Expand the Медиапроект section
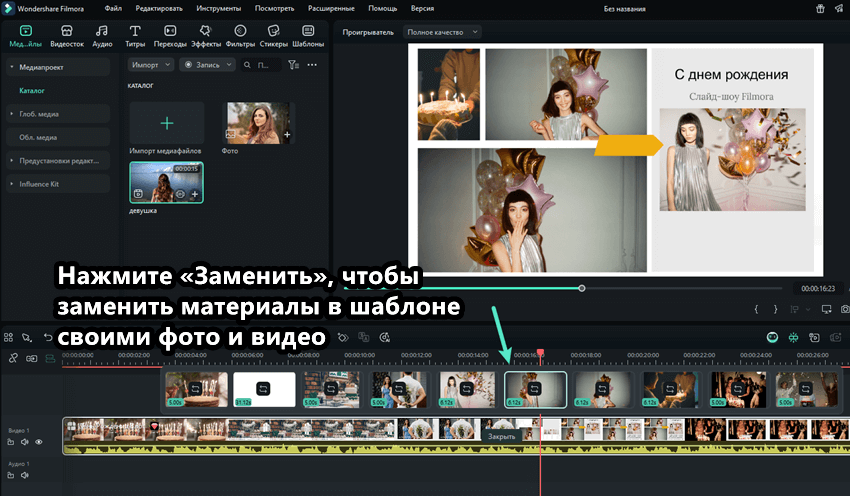 click(x=59, y=67)
